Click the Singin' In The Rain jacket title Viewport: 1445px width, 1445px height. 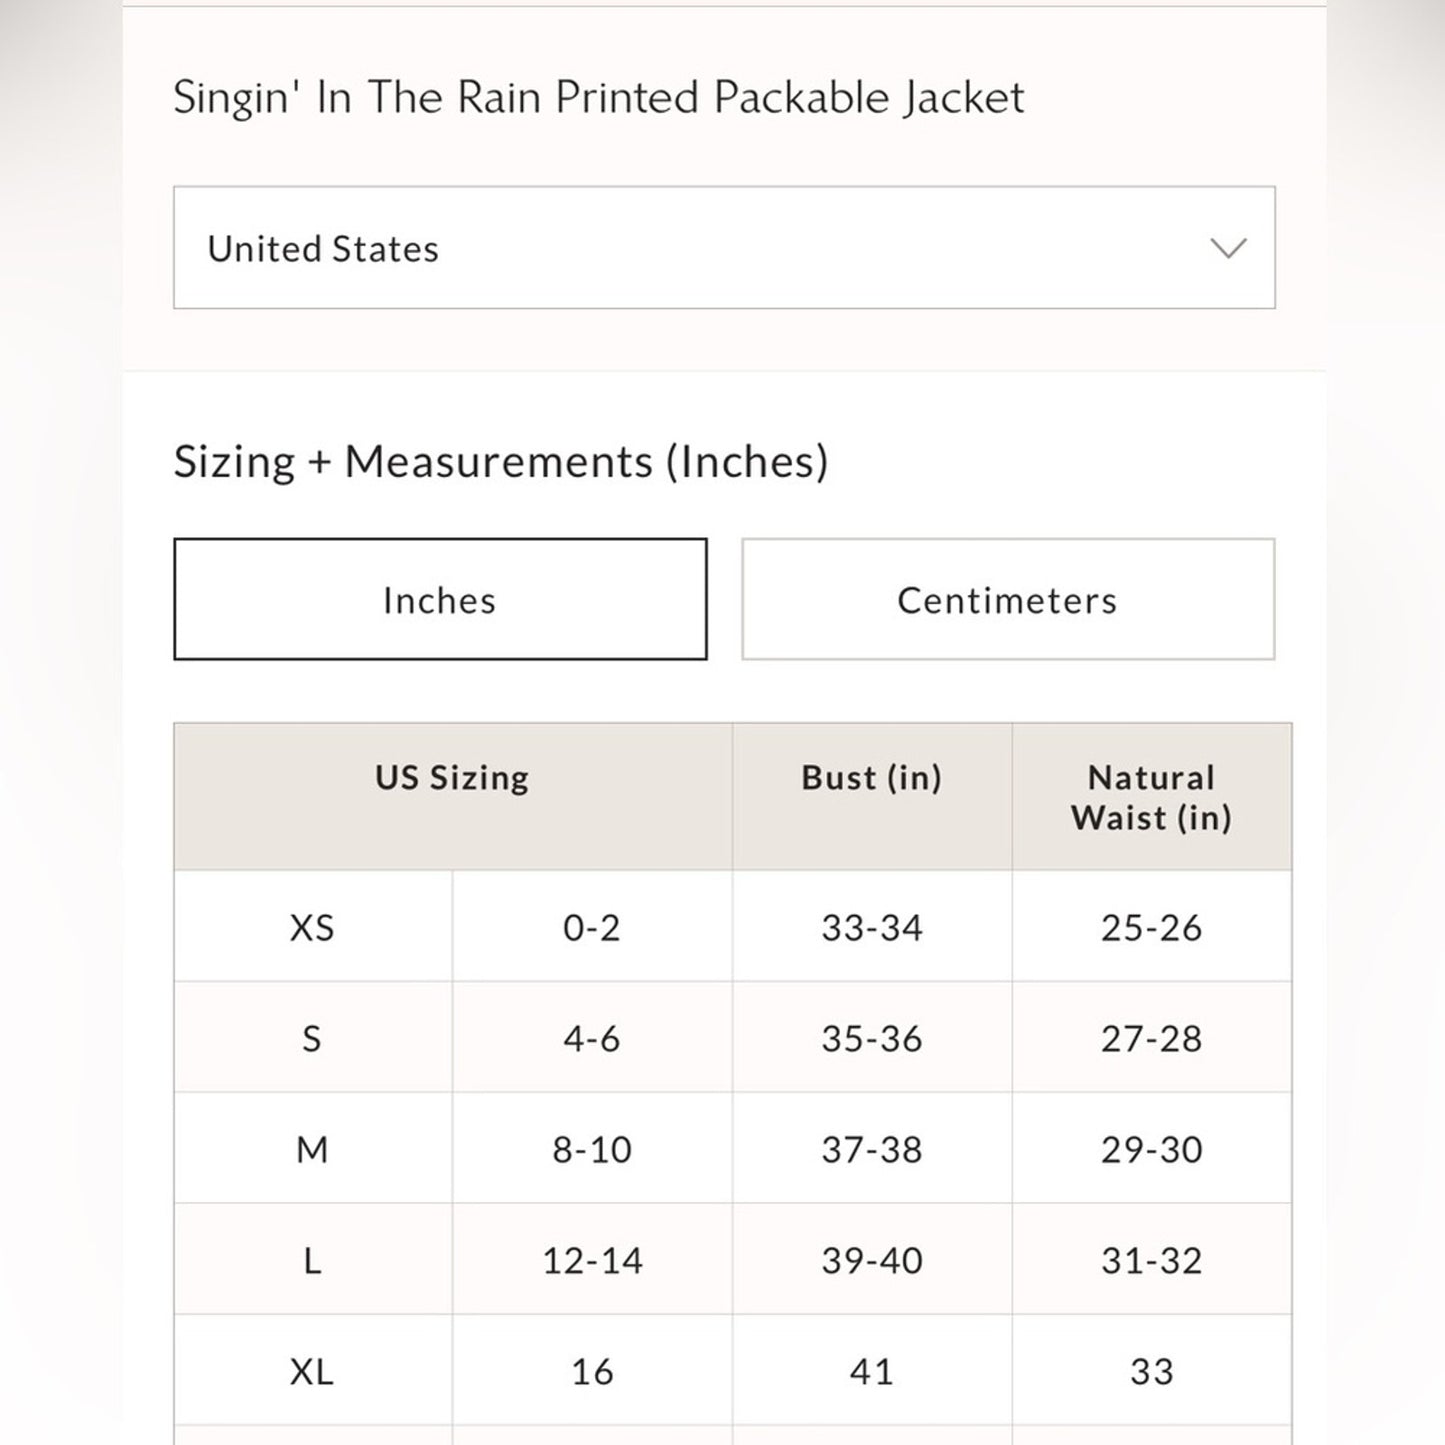tap(600, 96)
